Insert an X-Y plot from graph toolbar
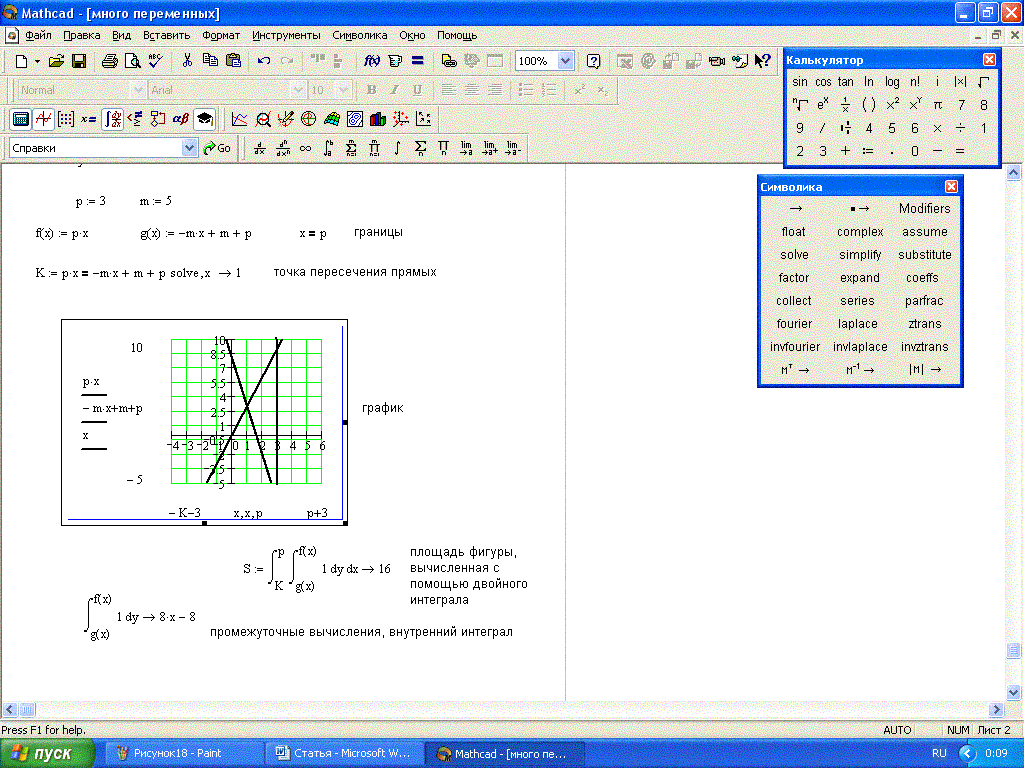This screenshot has width=1024, height=768. point(239,119)
